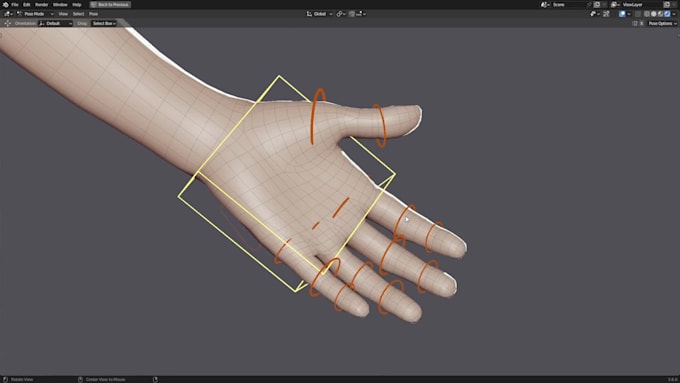Image resolution: width=680 pixels, height=383 pixels.
Task: Click the active tool icon in tool settings
Action: coord(7,23)
